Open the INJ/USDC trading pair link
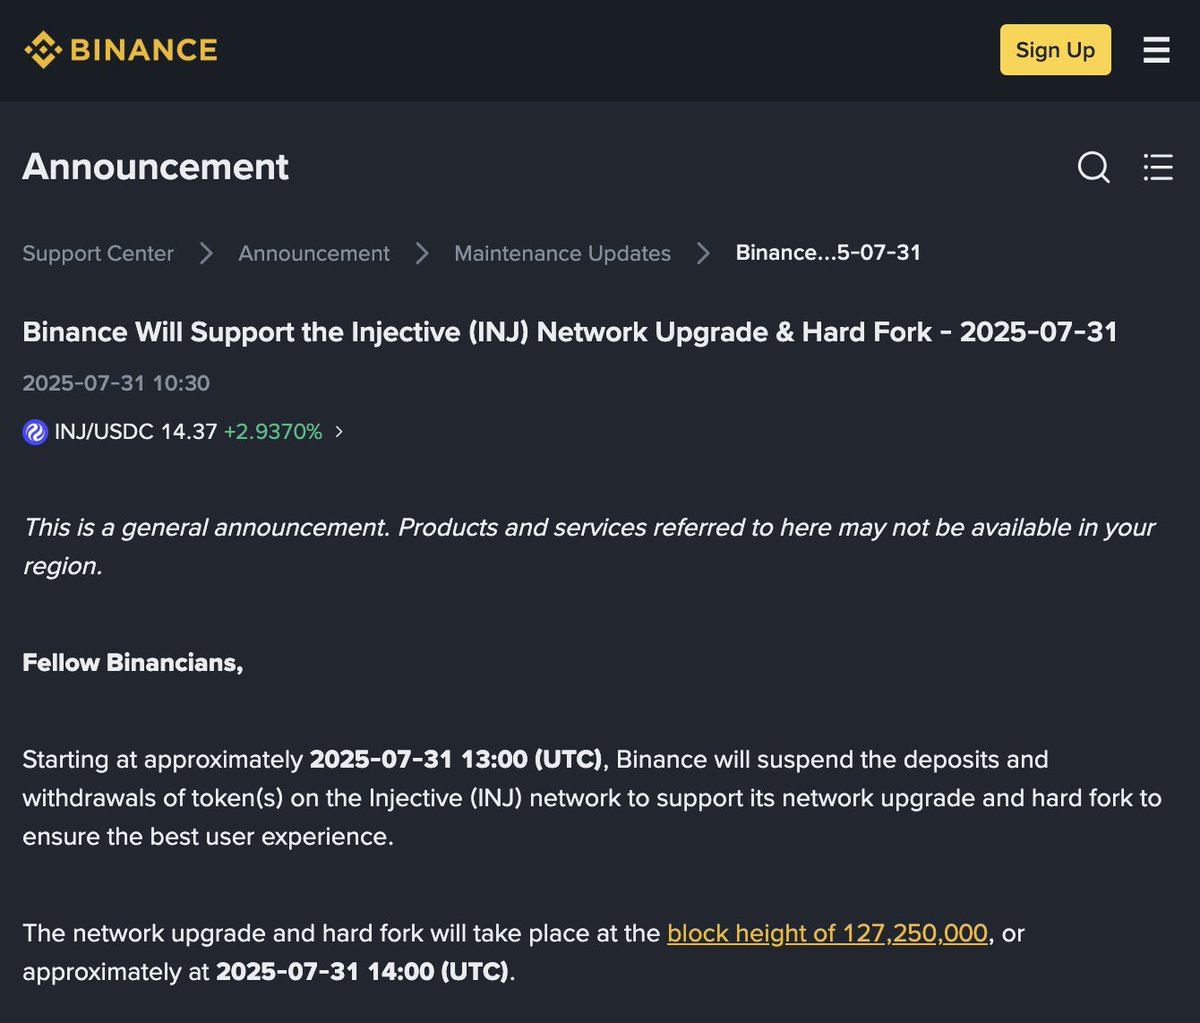 (x=136, y=432)
